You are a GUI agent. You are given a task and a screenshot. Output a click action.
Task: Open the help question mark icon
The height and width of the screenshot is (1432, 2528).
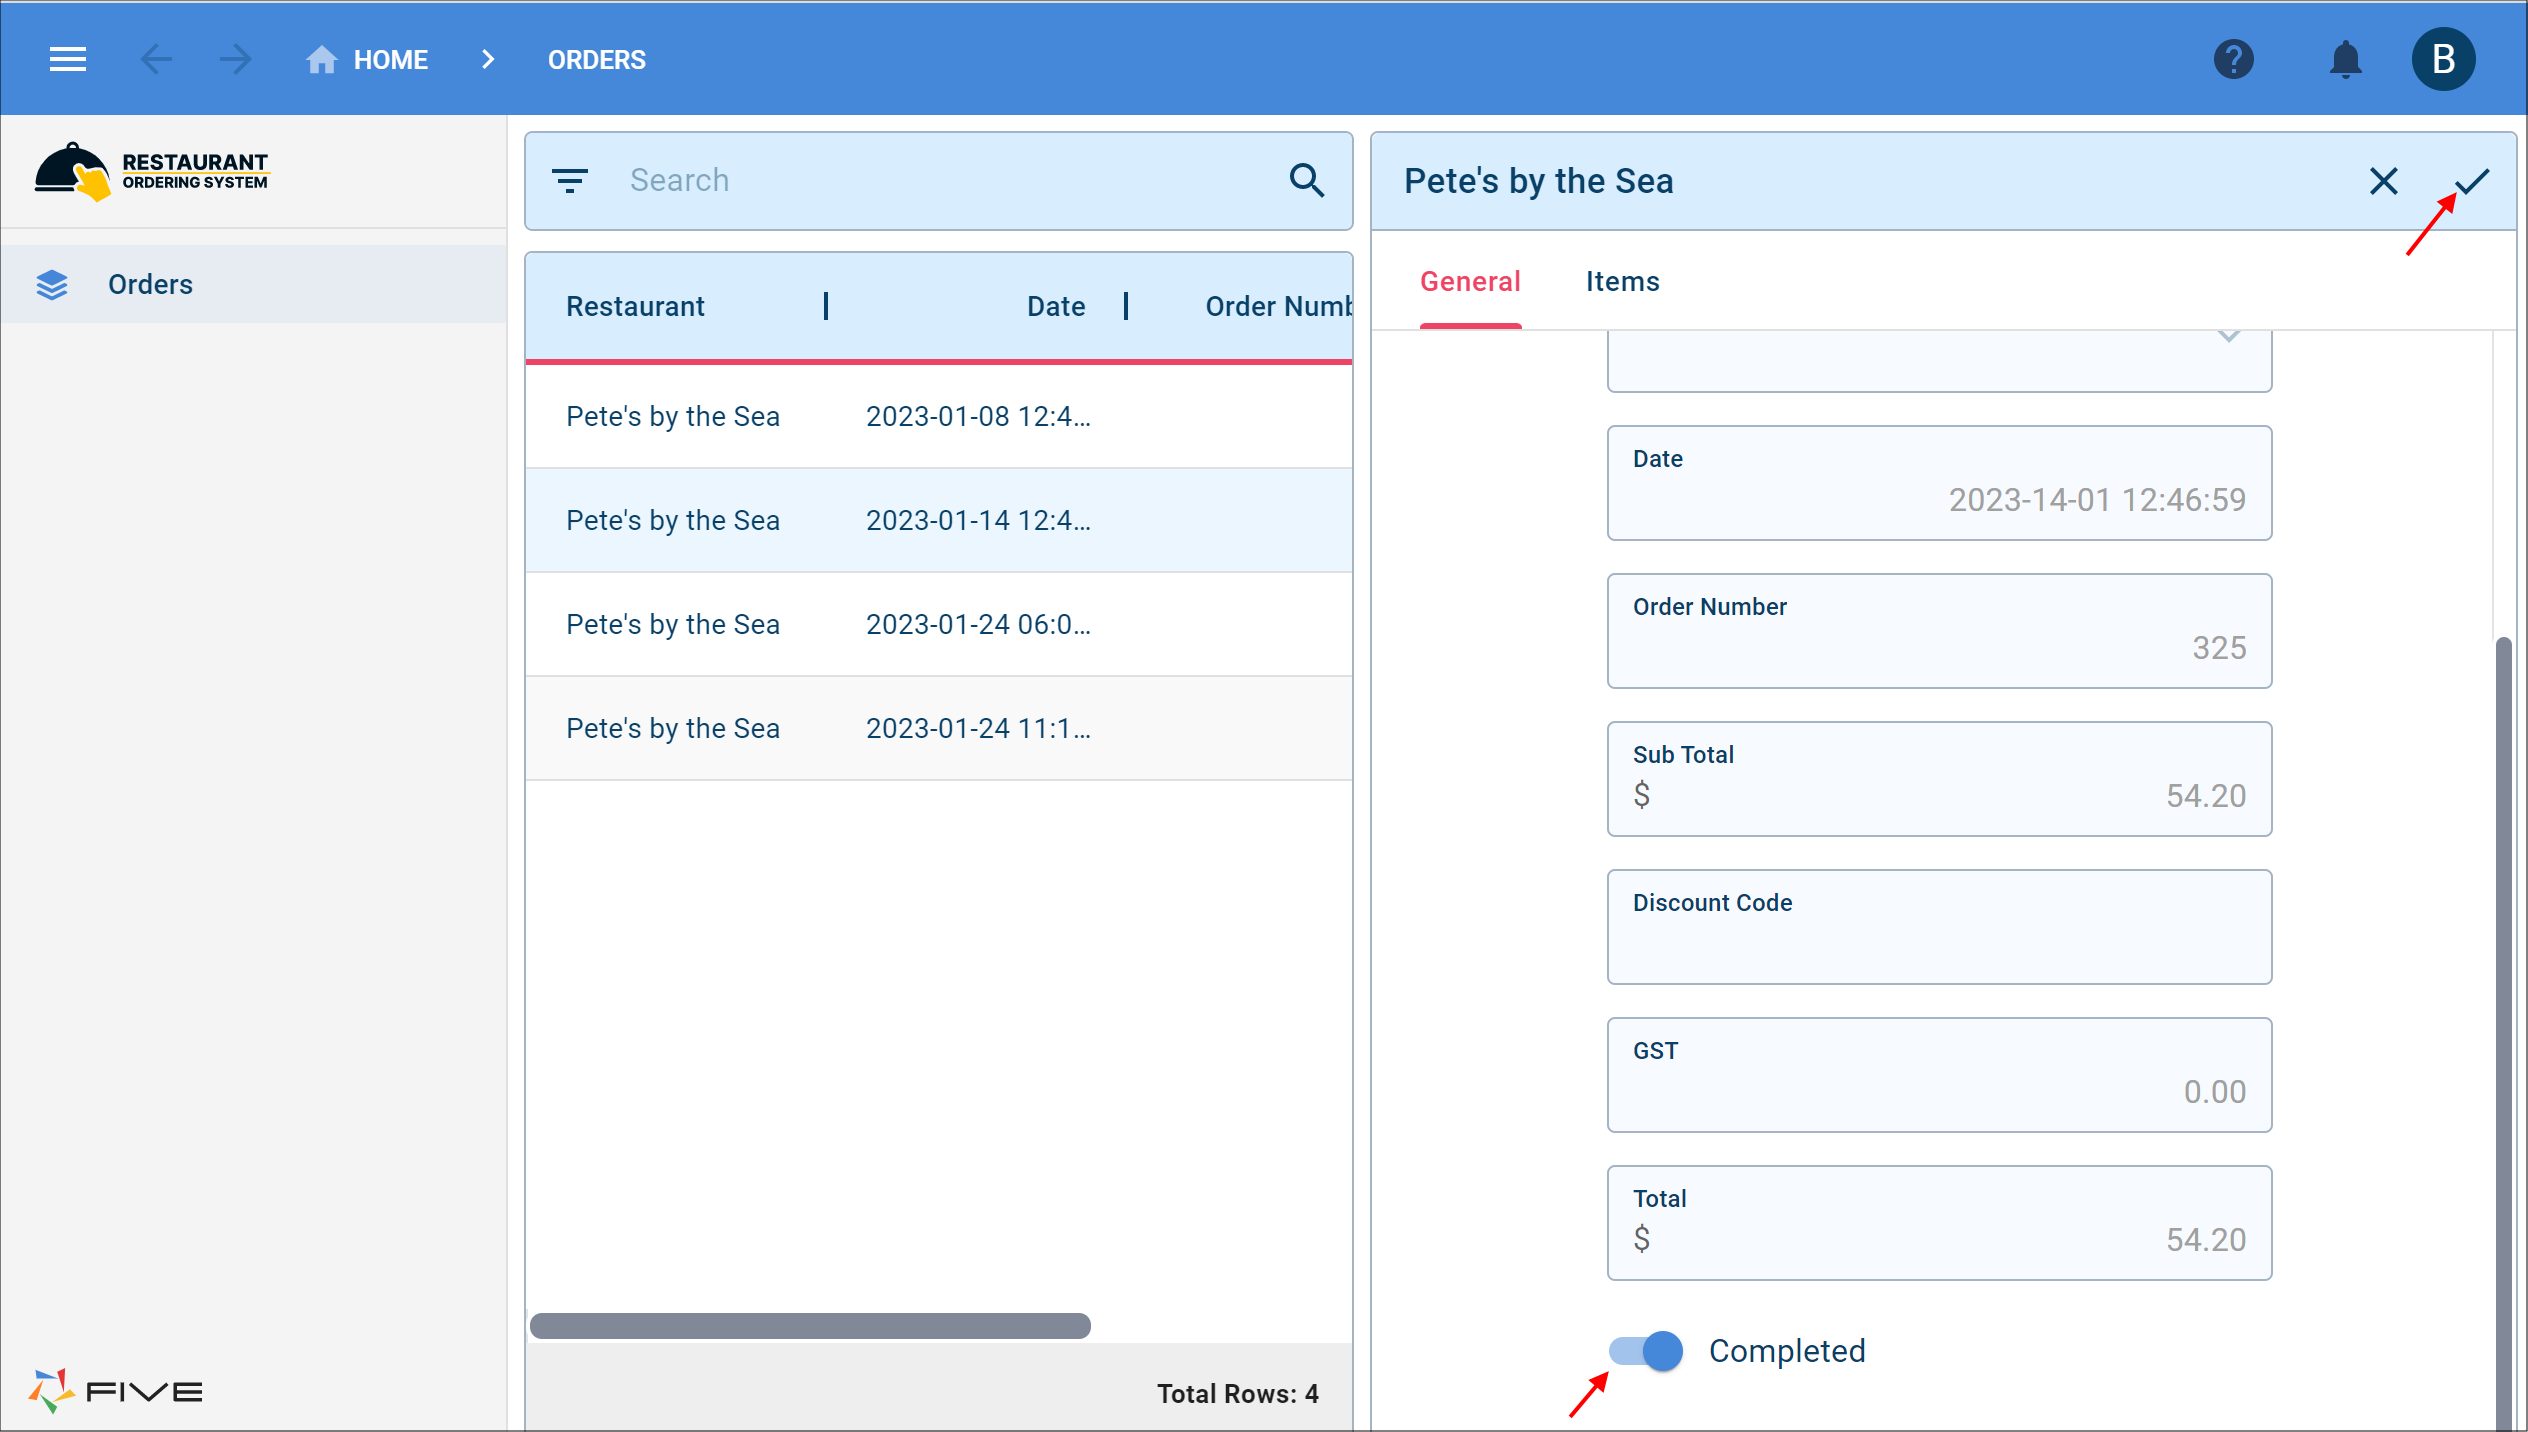[x=2233, y=60]
